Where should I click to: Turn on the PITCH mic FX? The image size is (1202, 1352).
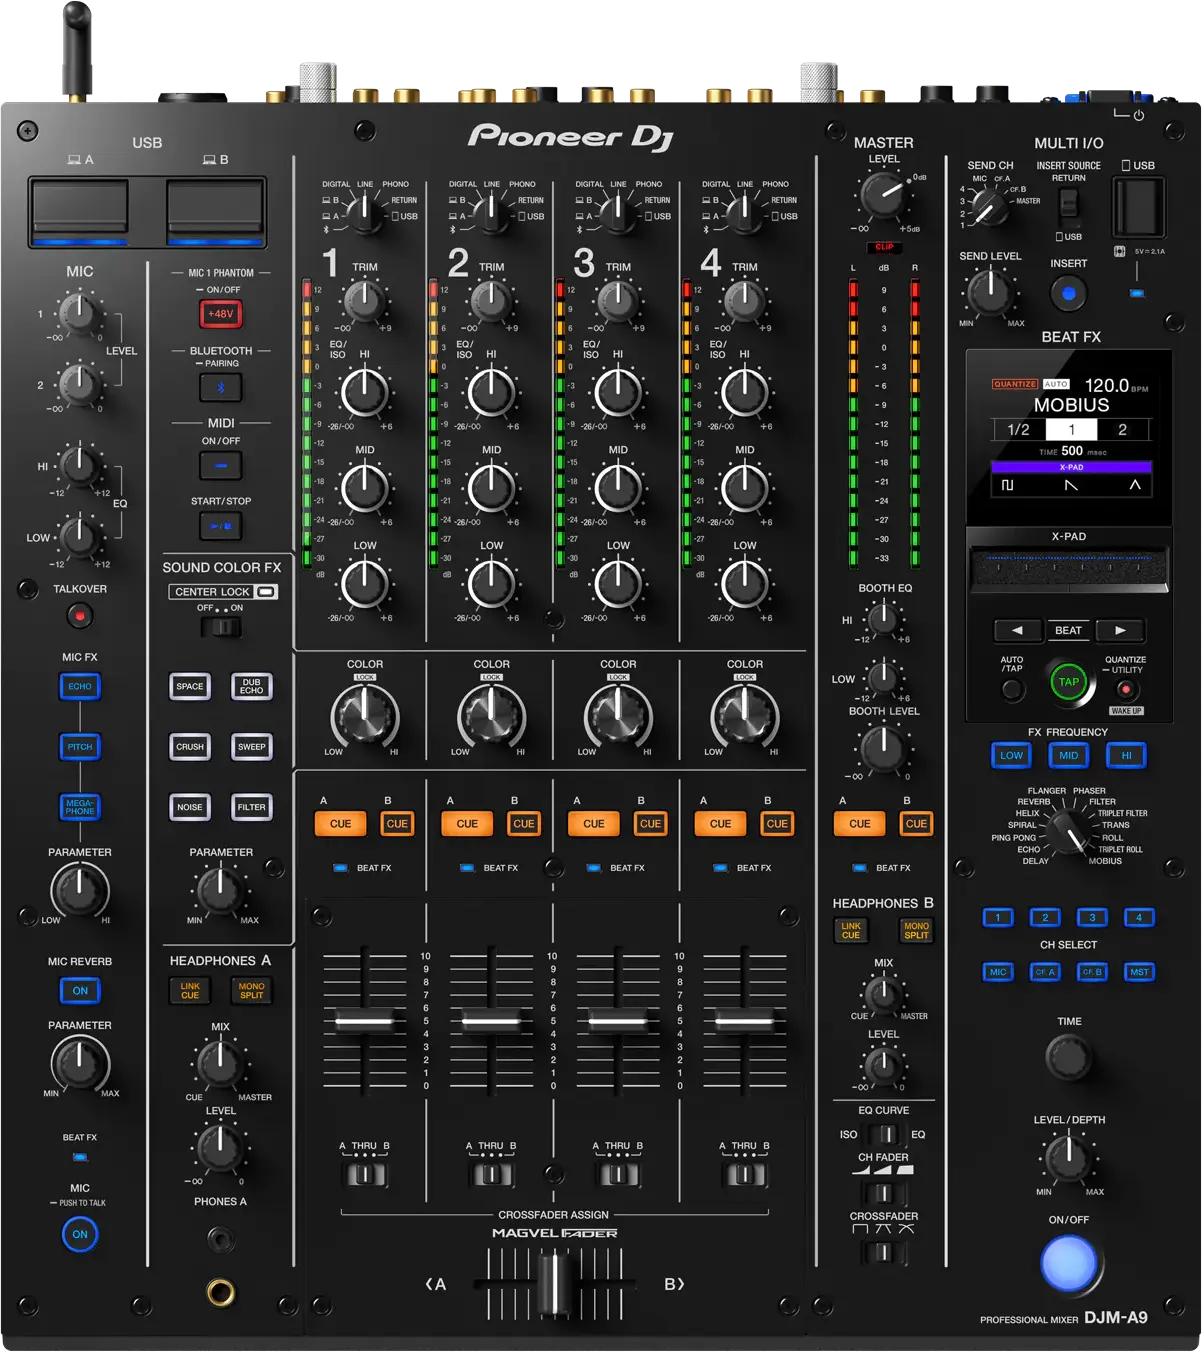click(80, 747)
